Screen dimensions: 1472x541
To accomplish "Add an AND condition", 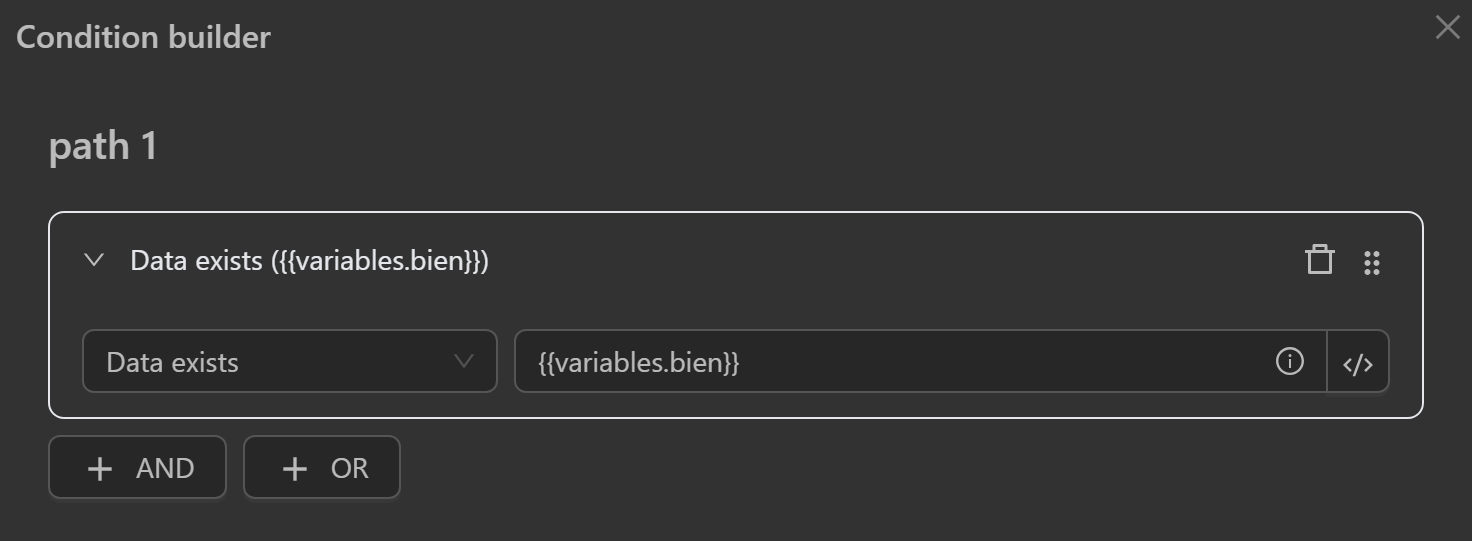I will click(137, 467).
